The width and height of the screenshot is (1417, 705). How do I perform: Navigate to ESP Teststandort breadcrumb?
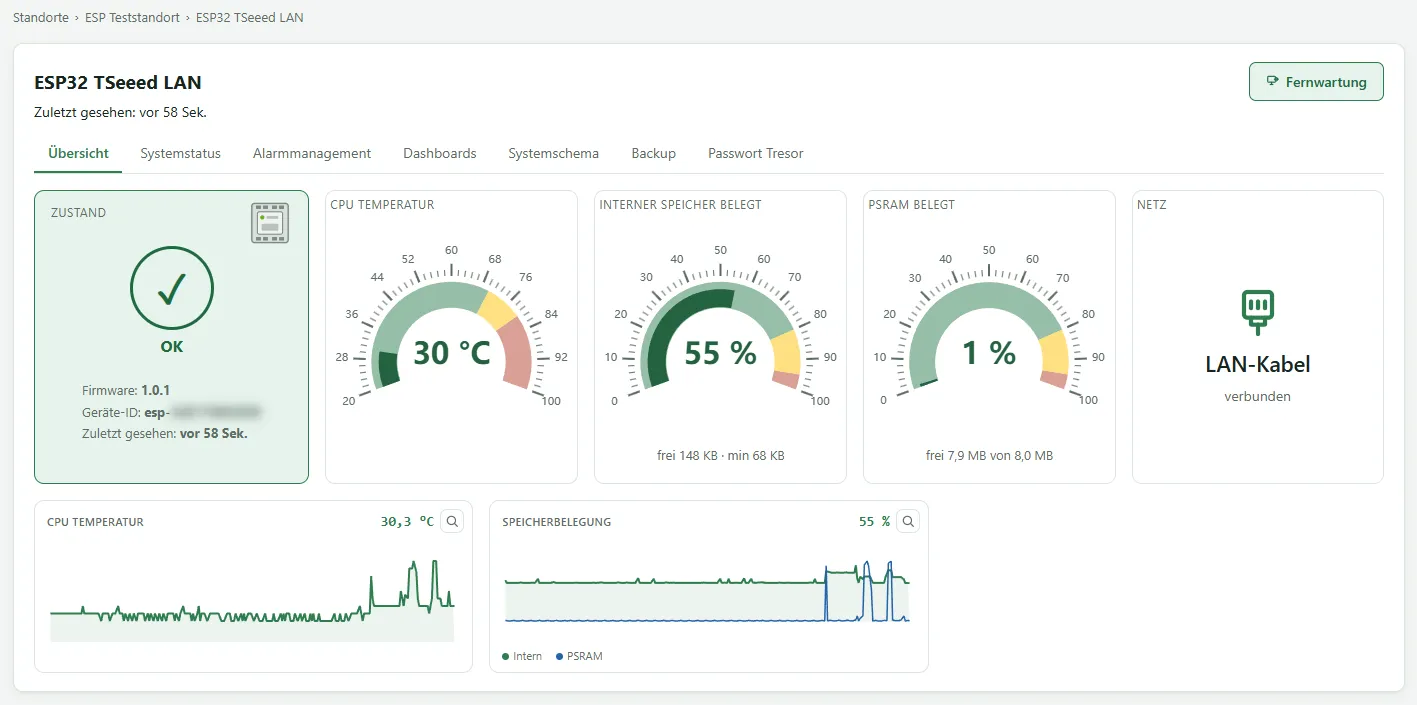134,18
